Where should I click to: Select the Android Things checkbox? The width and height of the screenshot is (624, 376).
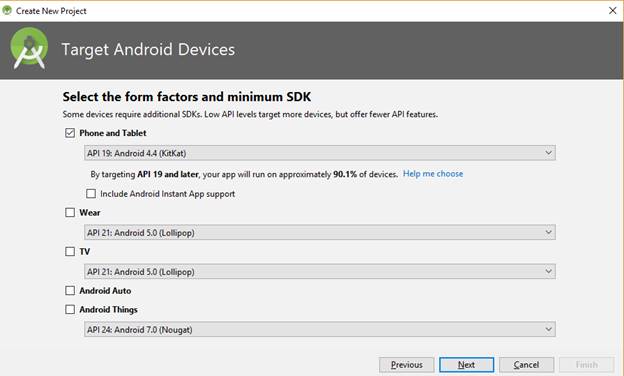[x=70, y=310]
